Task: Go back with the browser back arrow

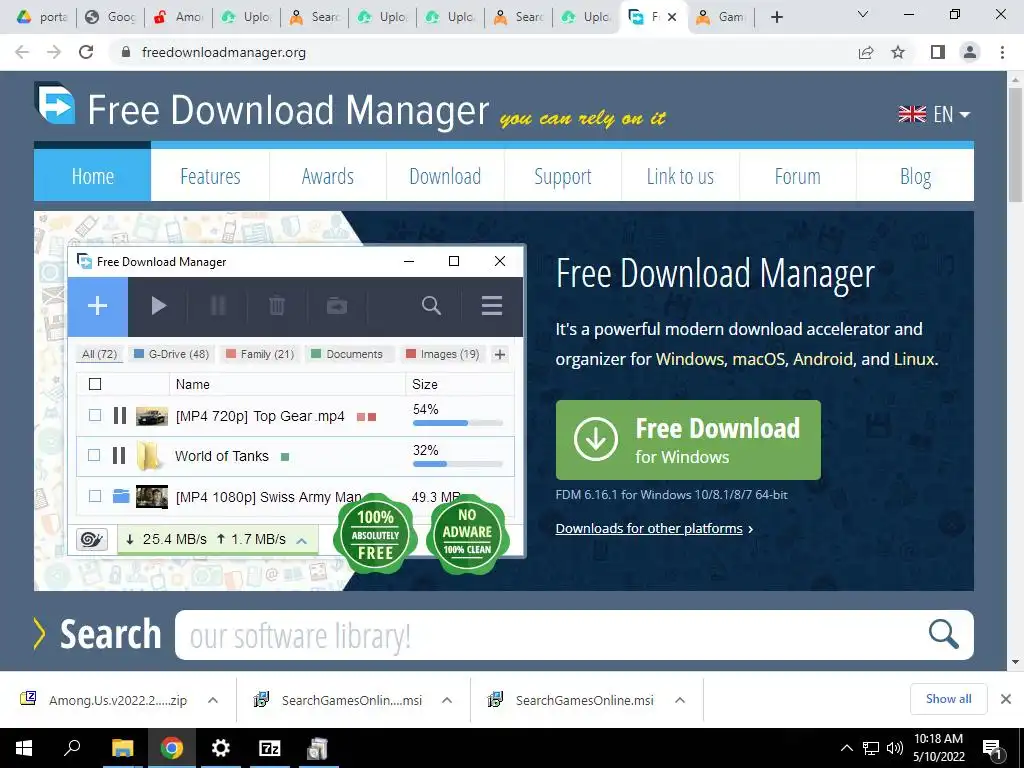Action: [22, 52]
